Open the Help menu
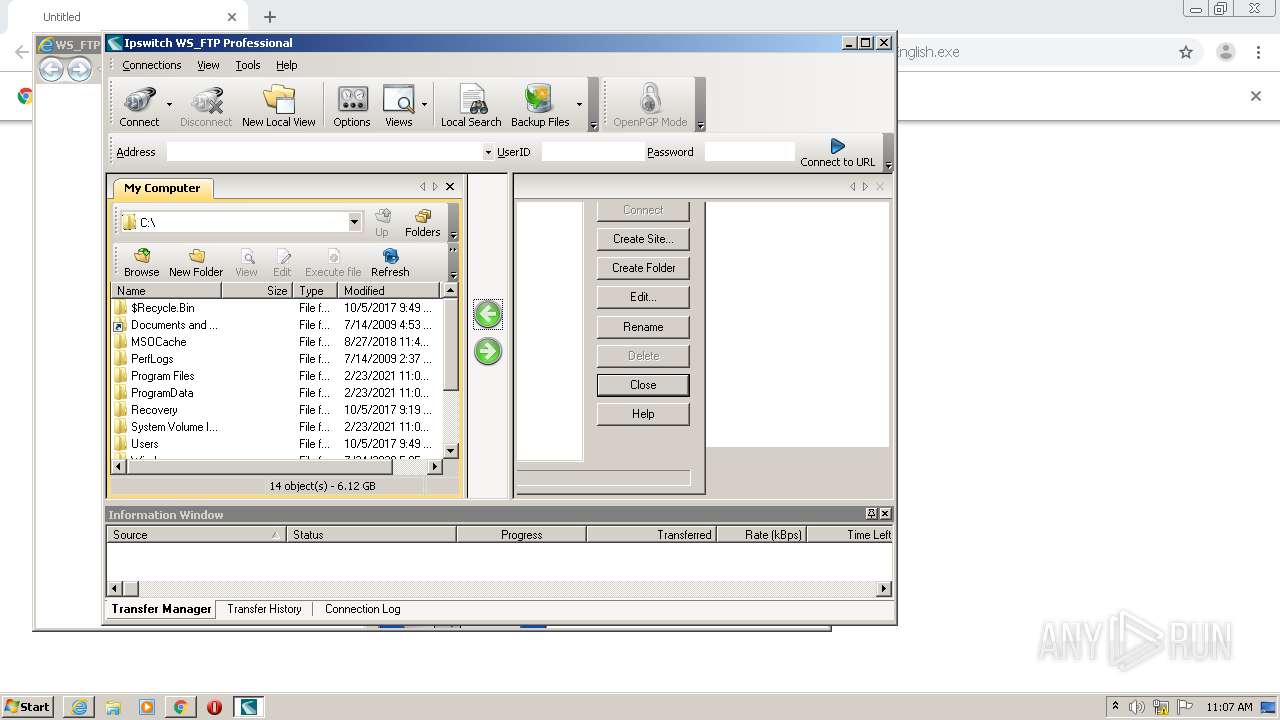The height and width of the screenshot is (720, 1280). (287, 65)
